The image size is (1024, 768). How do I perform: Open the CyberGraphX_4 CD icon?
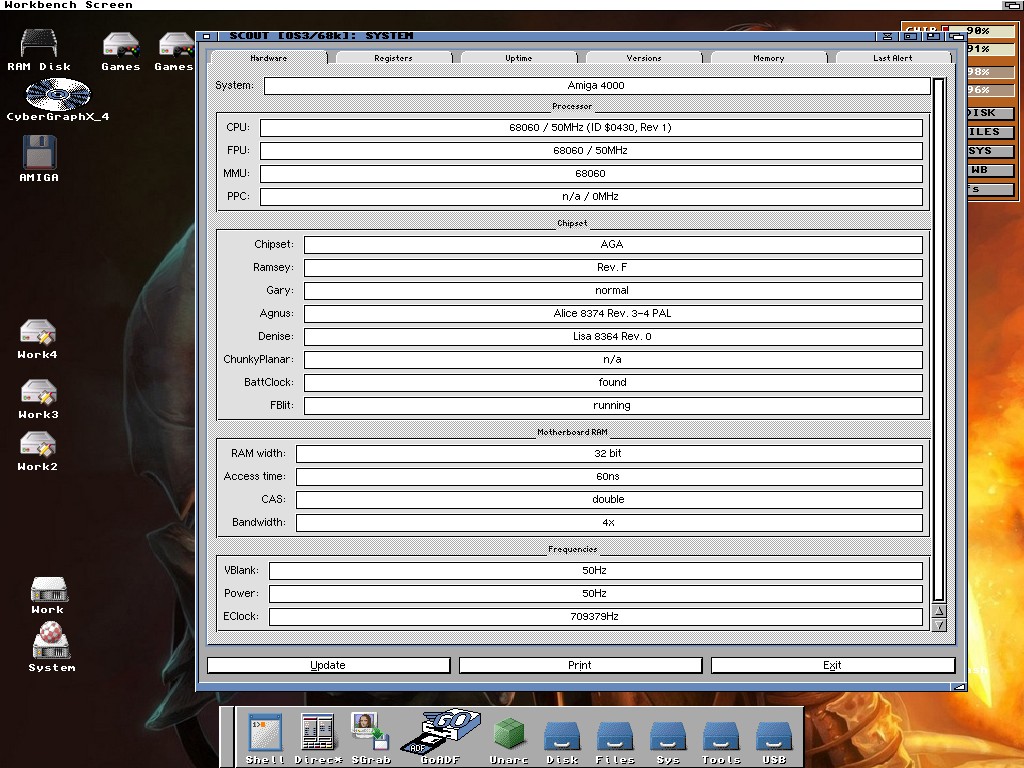click(57, 99)
